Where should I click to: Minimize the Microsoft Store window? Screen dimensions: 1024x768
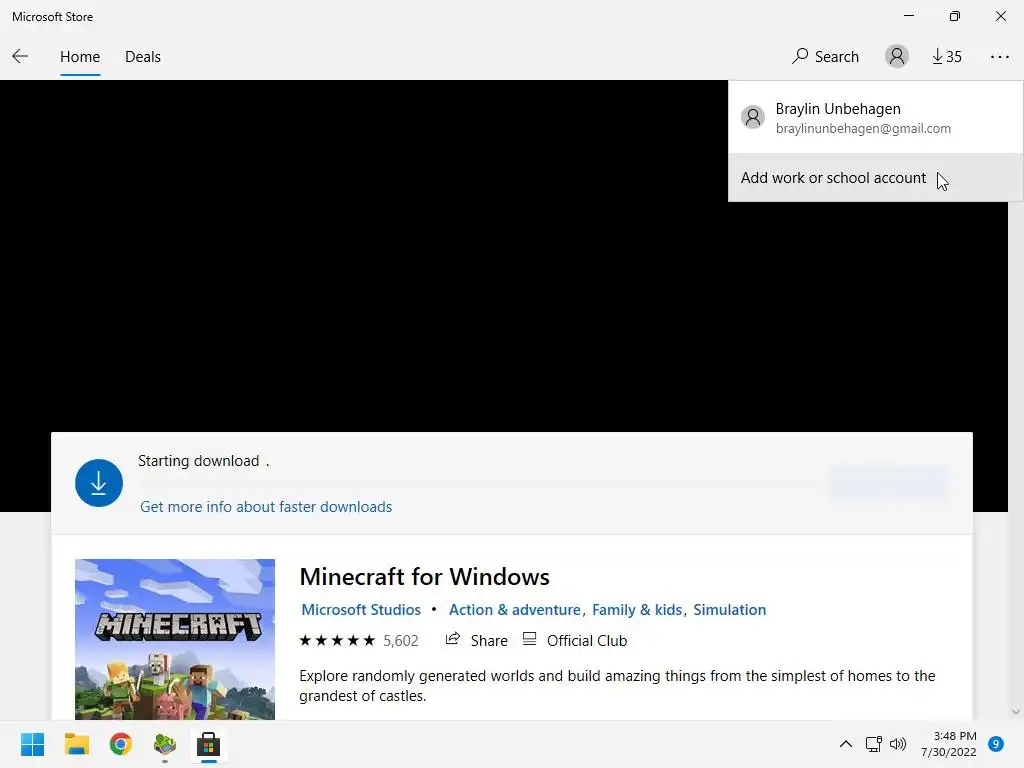(909, 16)
